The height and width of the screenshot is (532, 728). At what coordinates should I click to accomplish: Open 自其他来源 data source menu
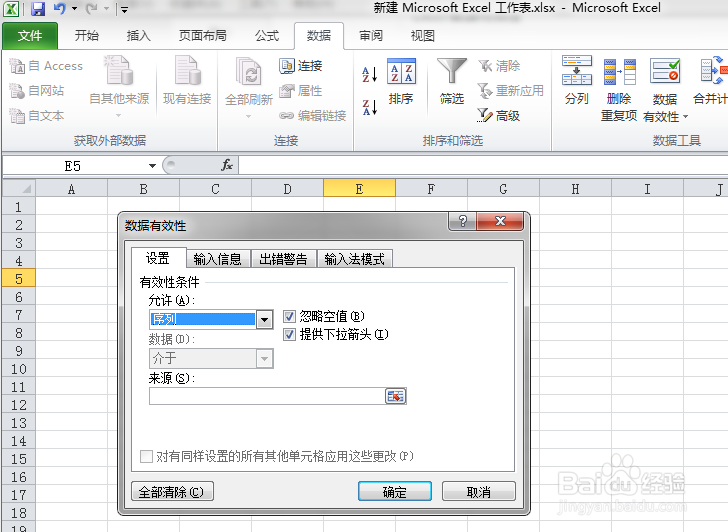[x=119, y=86]
